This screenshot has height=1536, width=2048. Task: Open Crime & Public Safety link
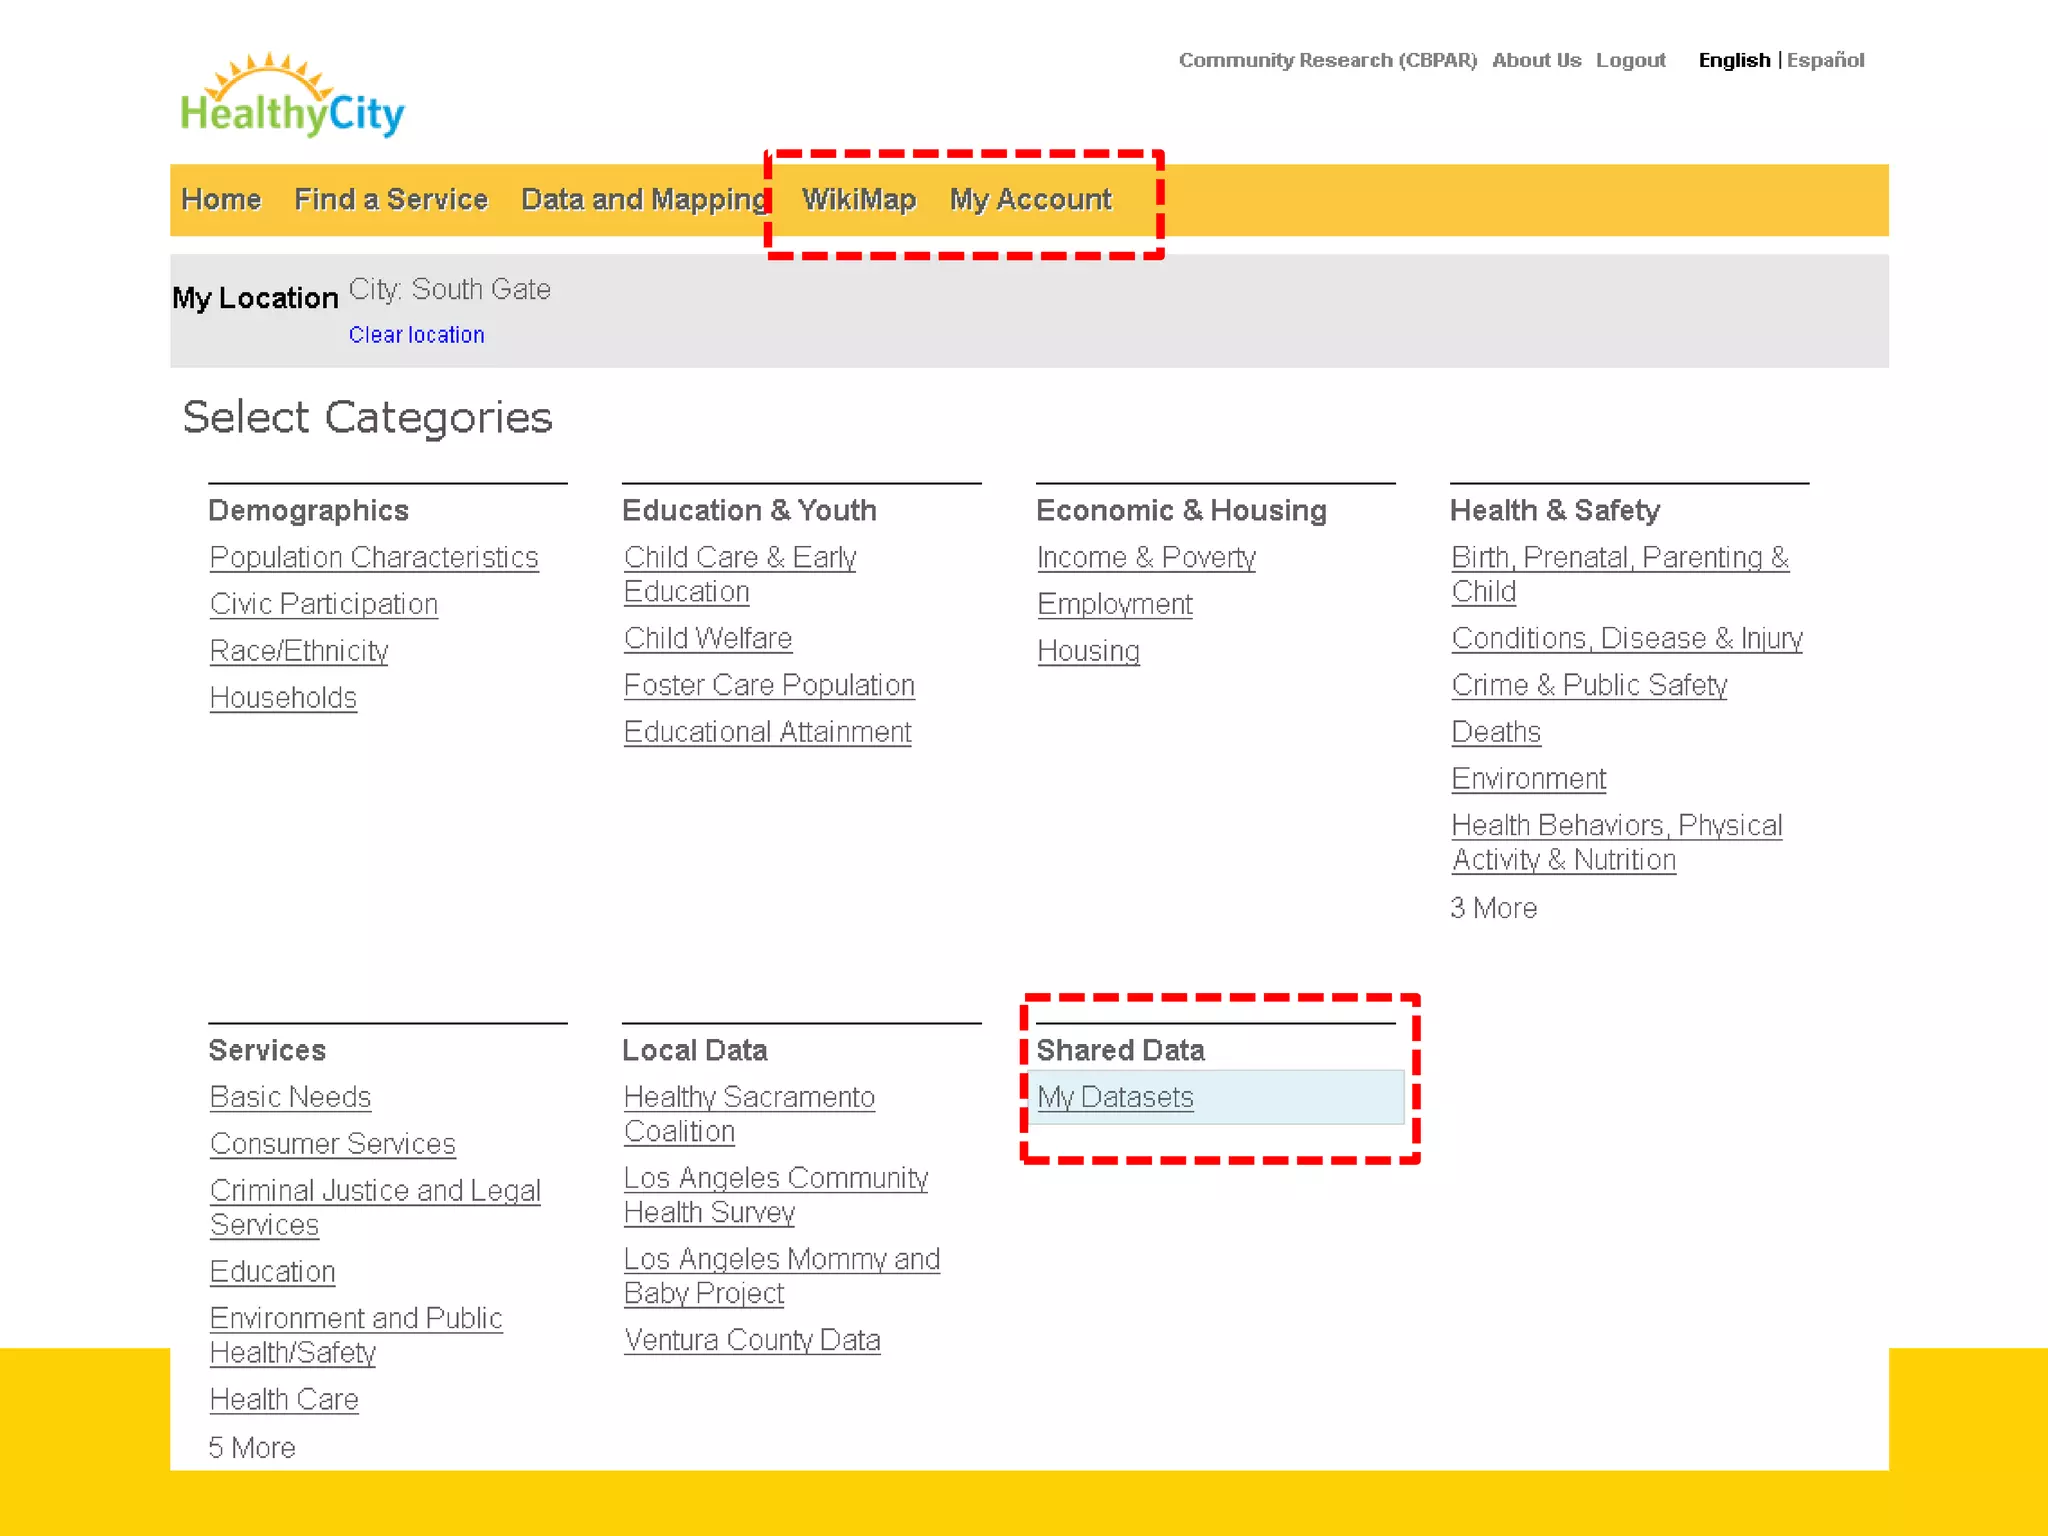1589,685
